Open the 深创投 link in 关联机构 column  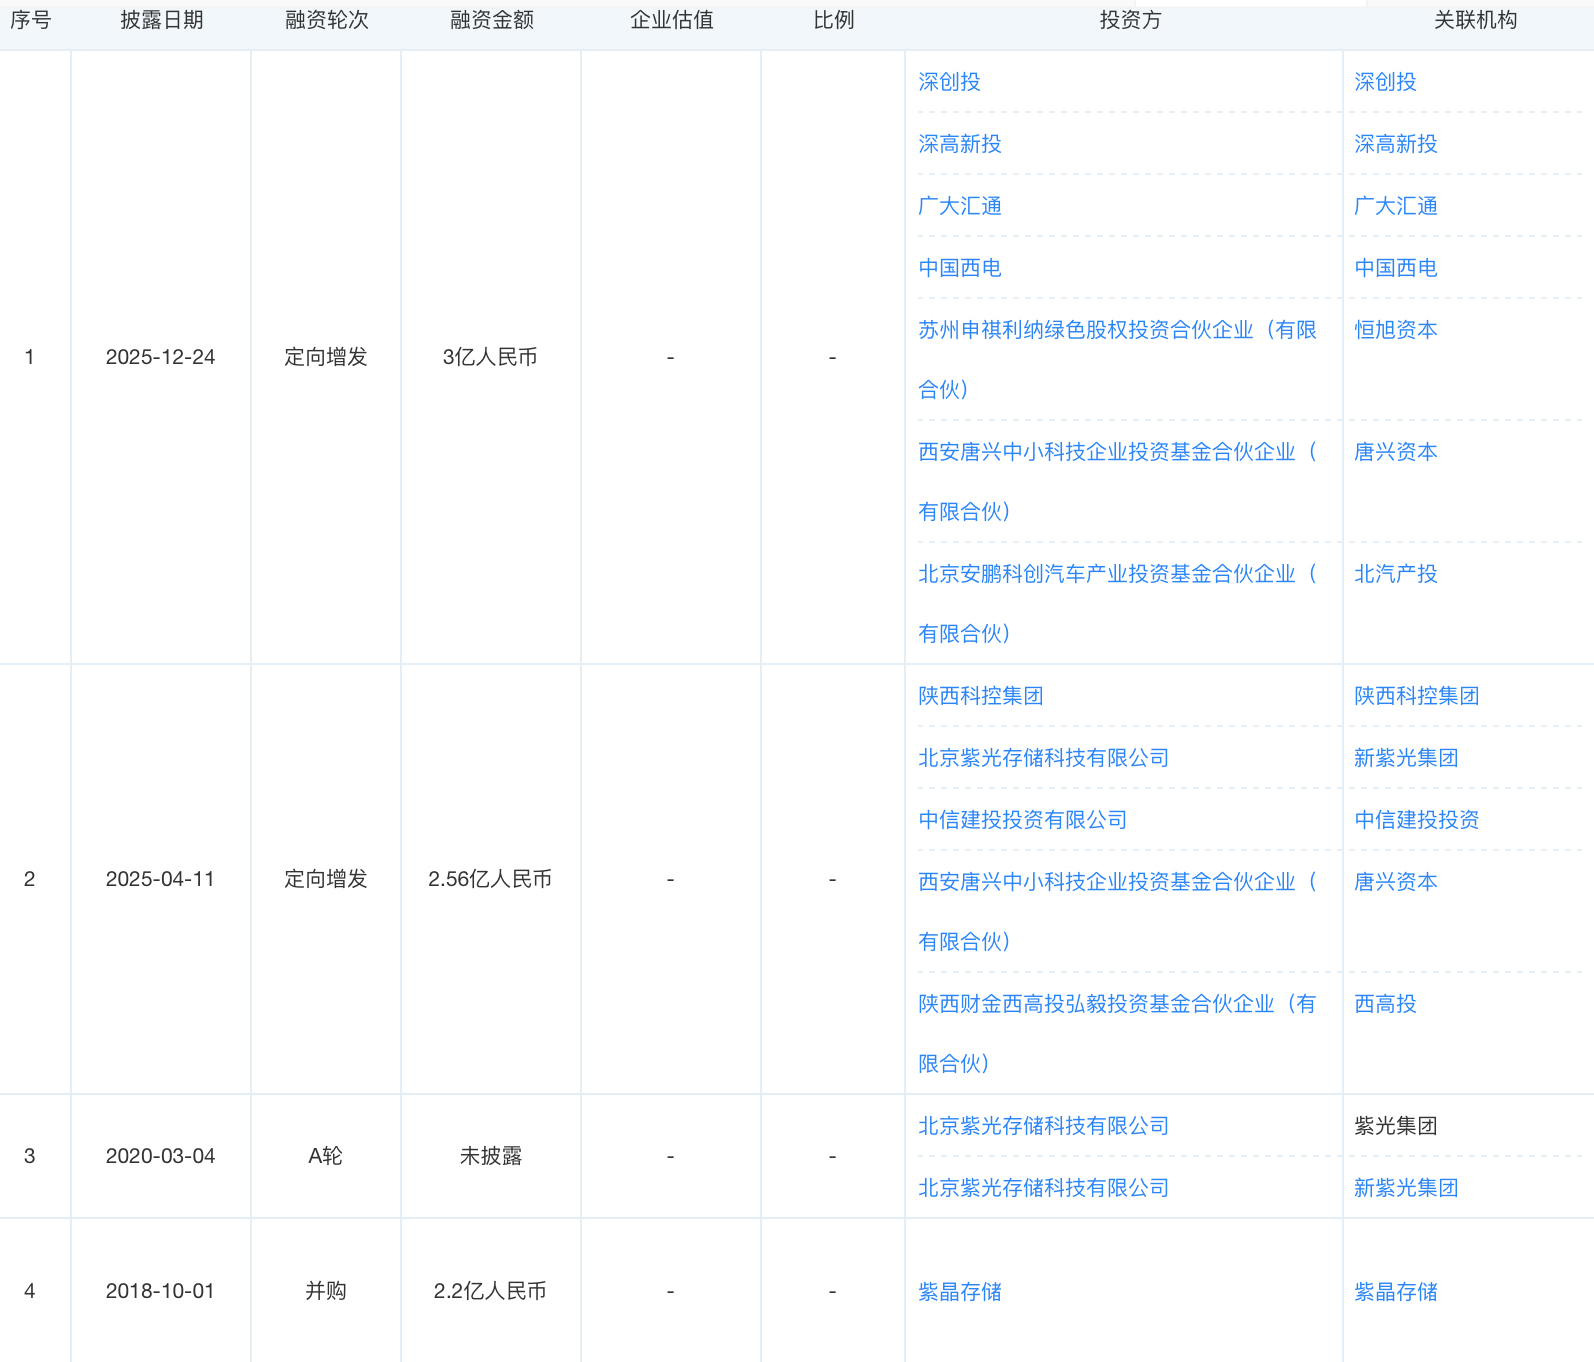(1385, 82)
